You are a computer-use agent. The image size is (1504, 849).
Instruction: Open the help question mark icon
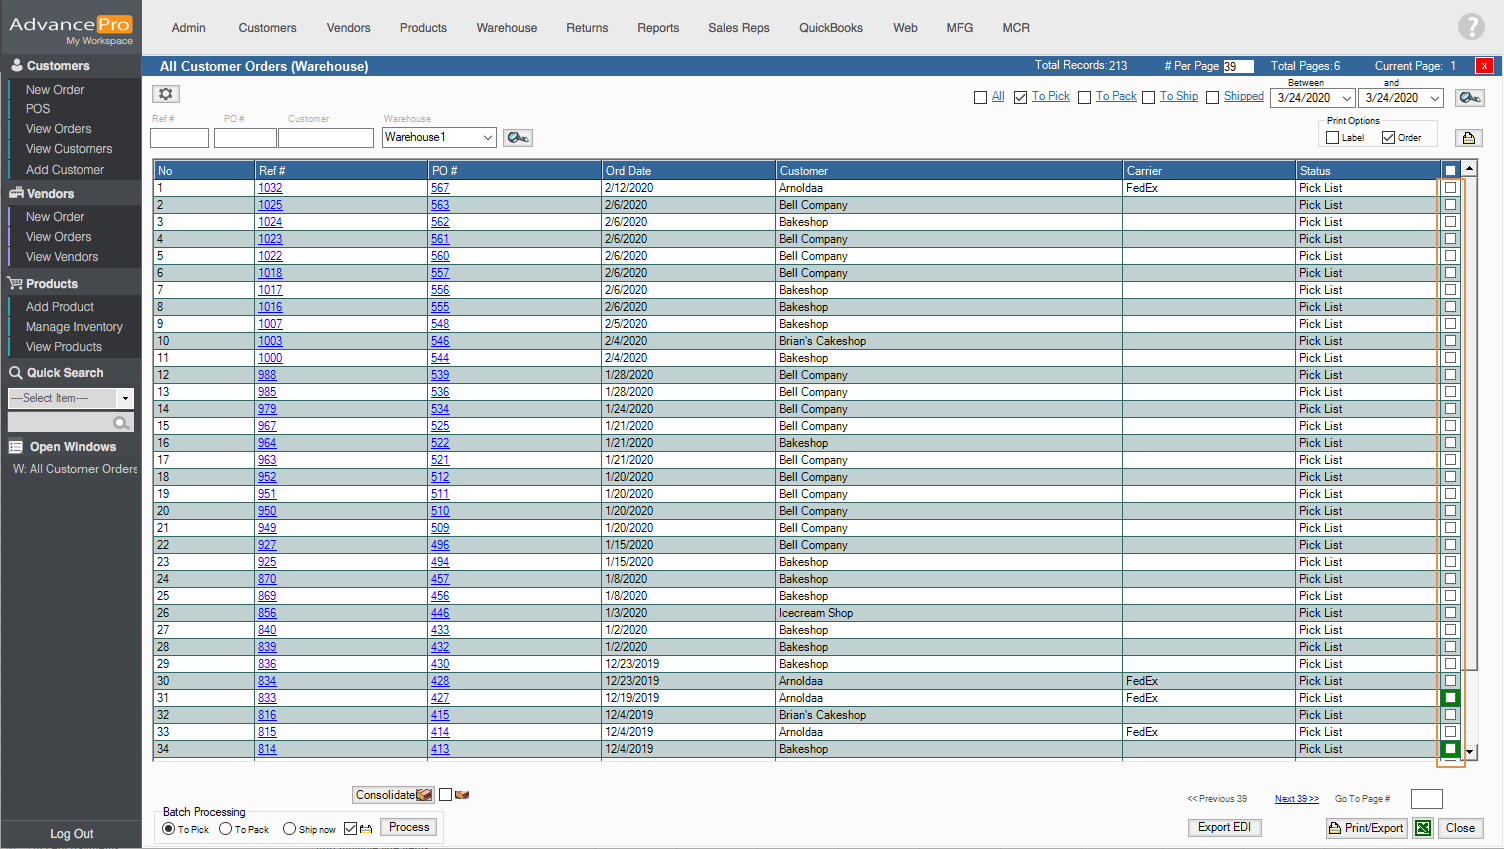point(1470,27)
